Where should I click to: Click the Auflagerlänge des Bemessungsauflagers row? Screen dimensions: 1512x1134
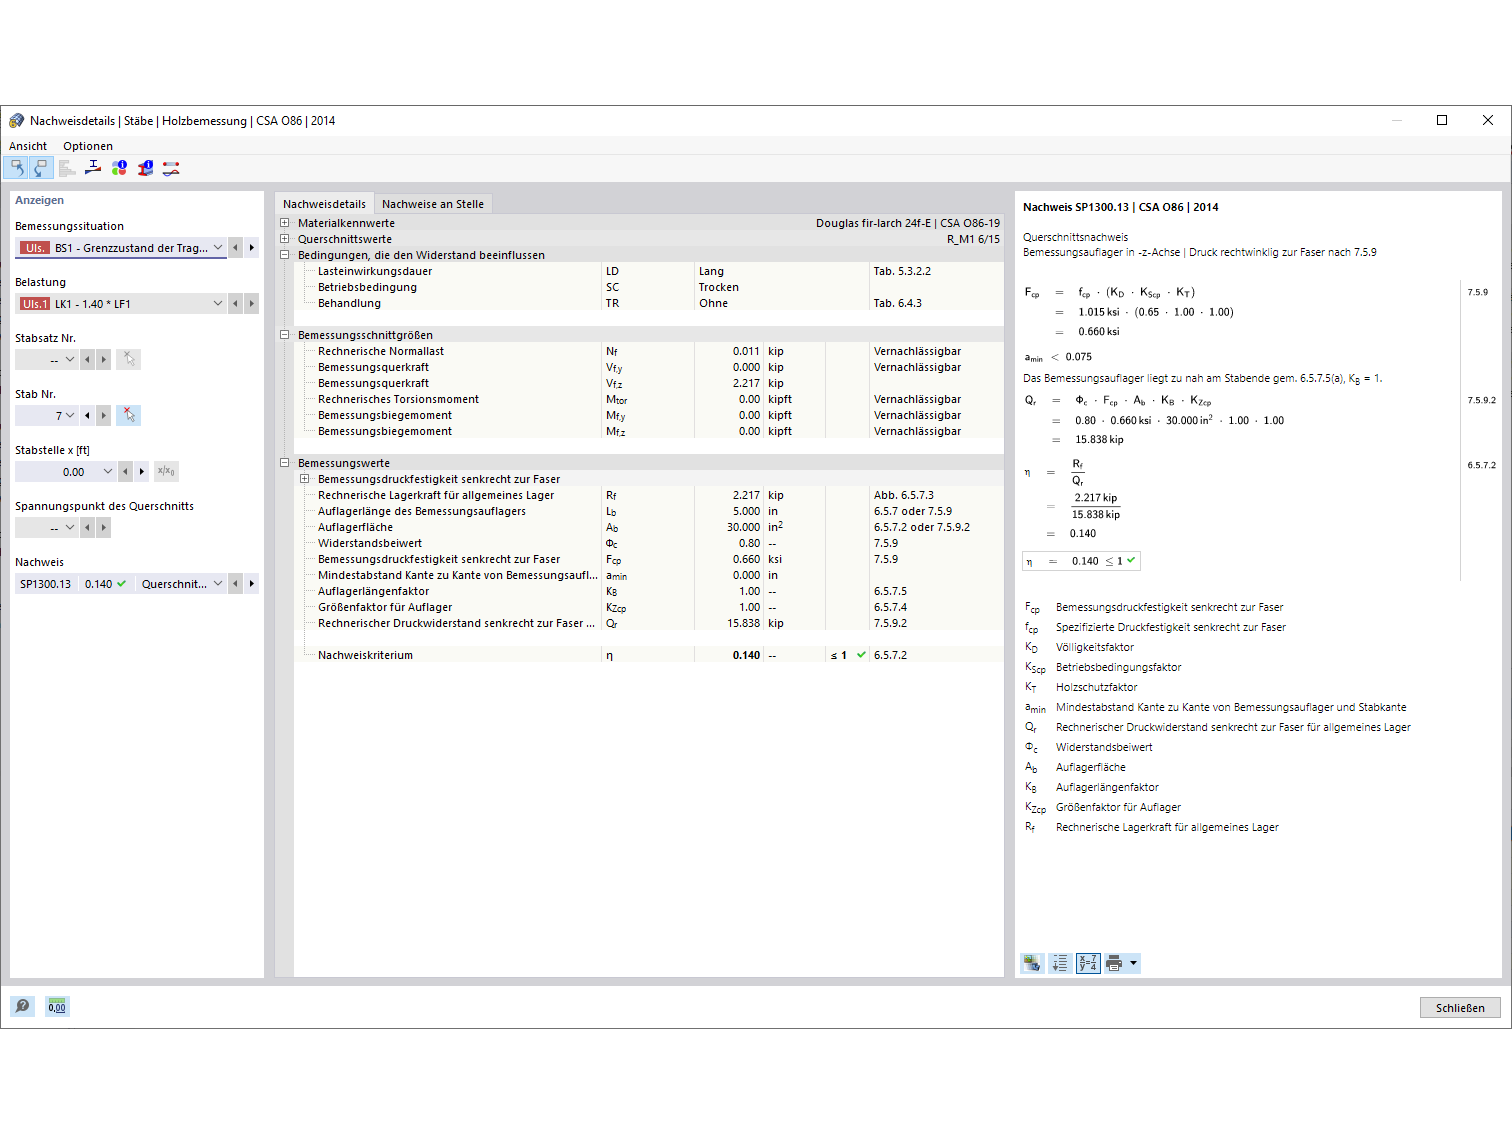(x=648, y=511)
